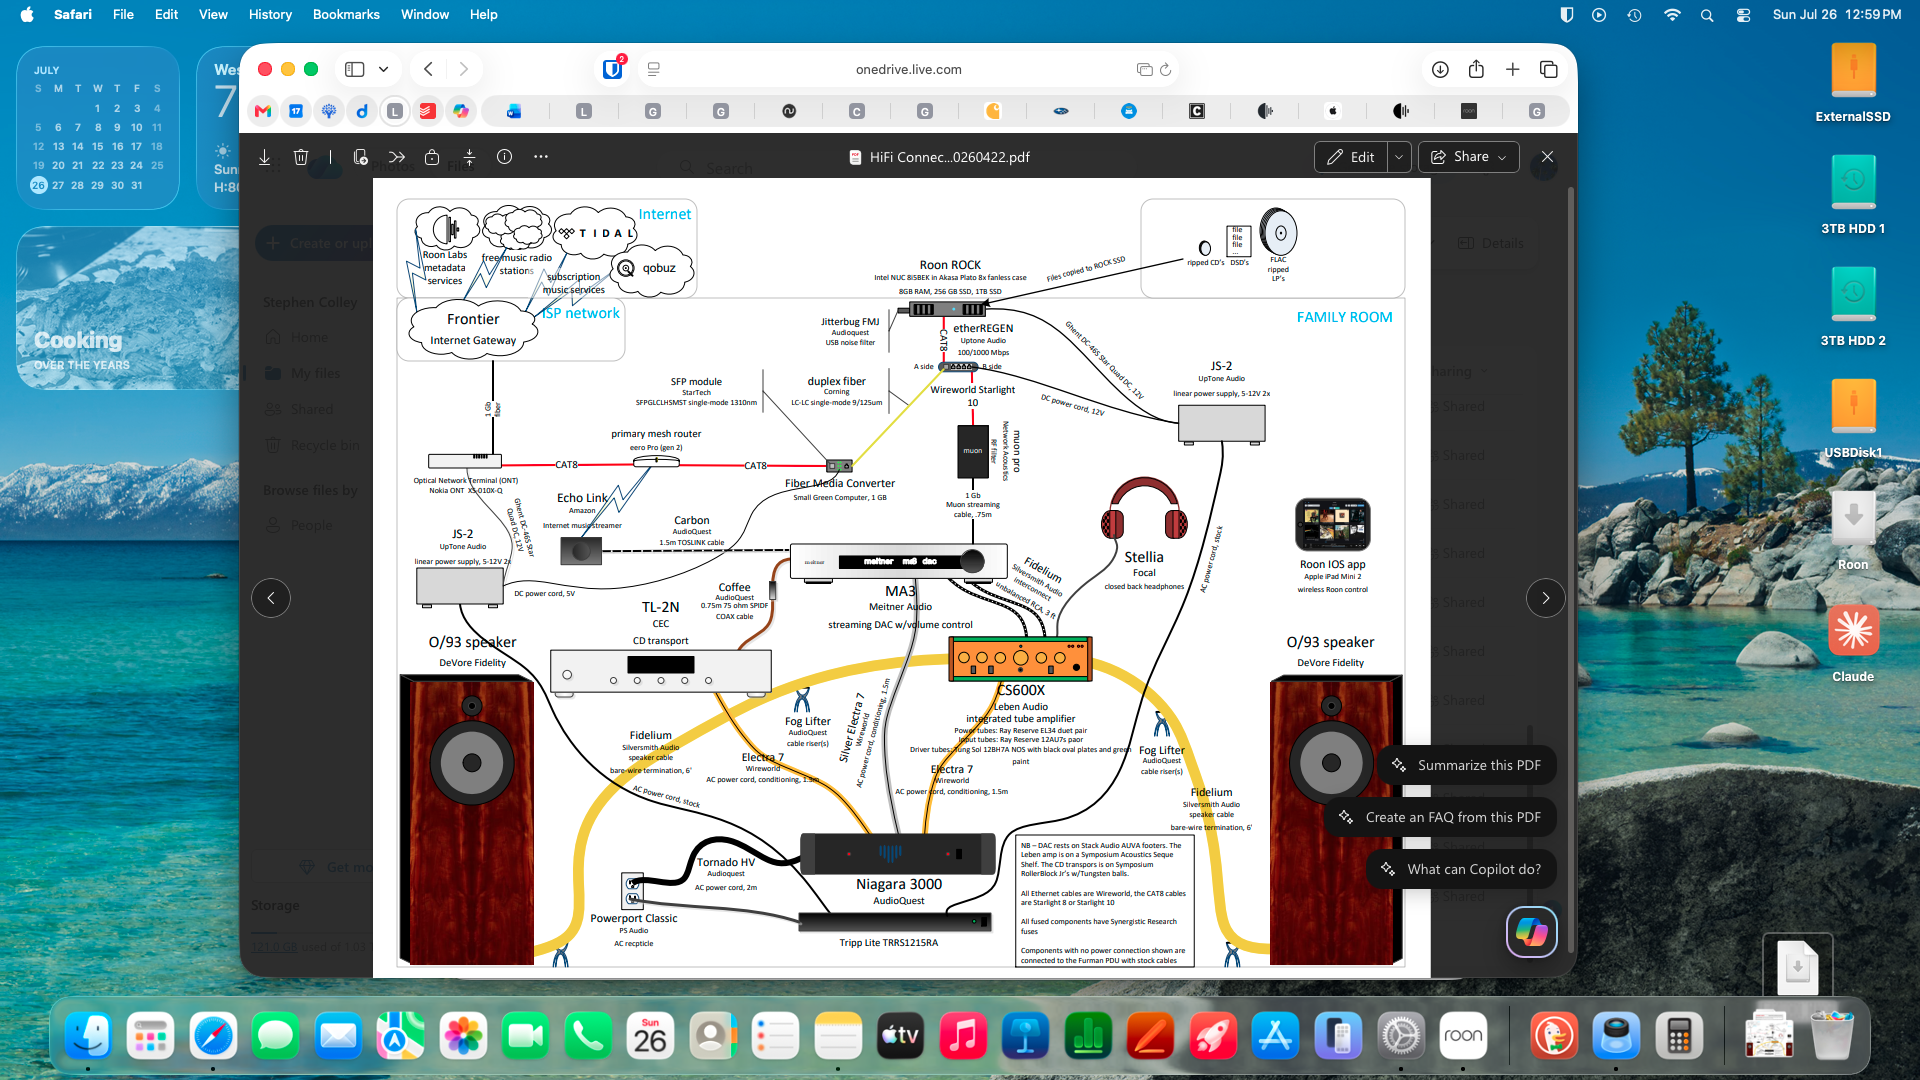Select the 3TB HDD 1 desktop drive
The image size is (1920, 1080).
pos(1853,194)
